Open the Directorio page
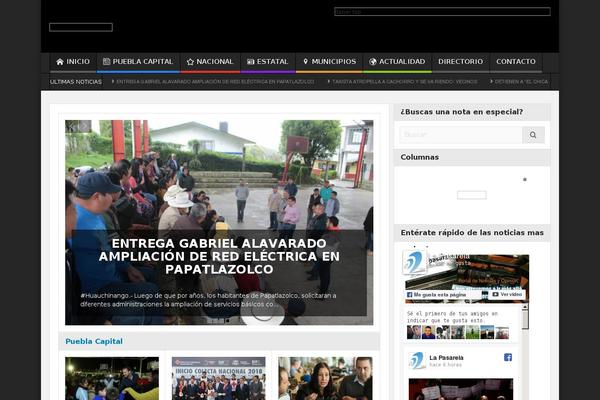600x400 pixels. point(461,62)
